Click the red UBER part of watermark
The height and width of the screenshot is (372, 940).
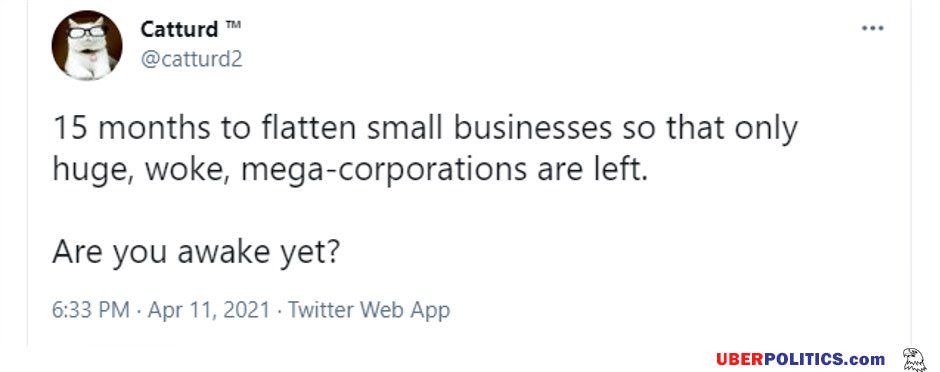pyautogui.click(x=739, y=359)
